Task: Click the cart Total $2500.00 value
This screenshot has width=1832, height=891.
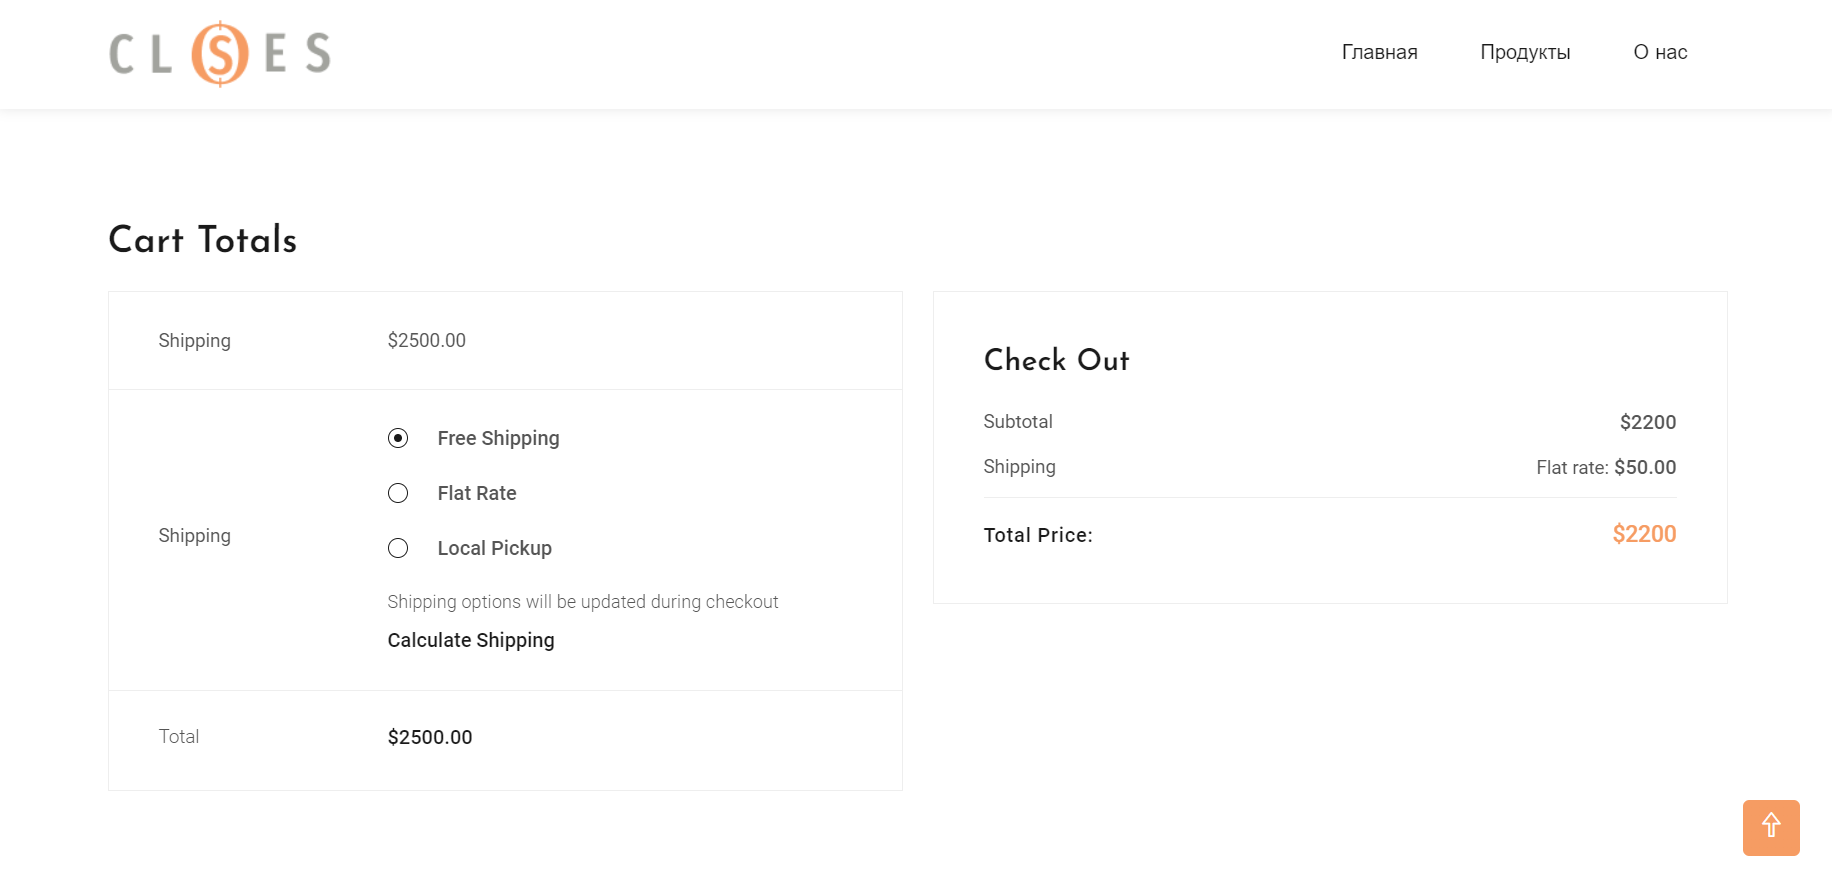Action: pyautogui.click(x=430, y=737)
